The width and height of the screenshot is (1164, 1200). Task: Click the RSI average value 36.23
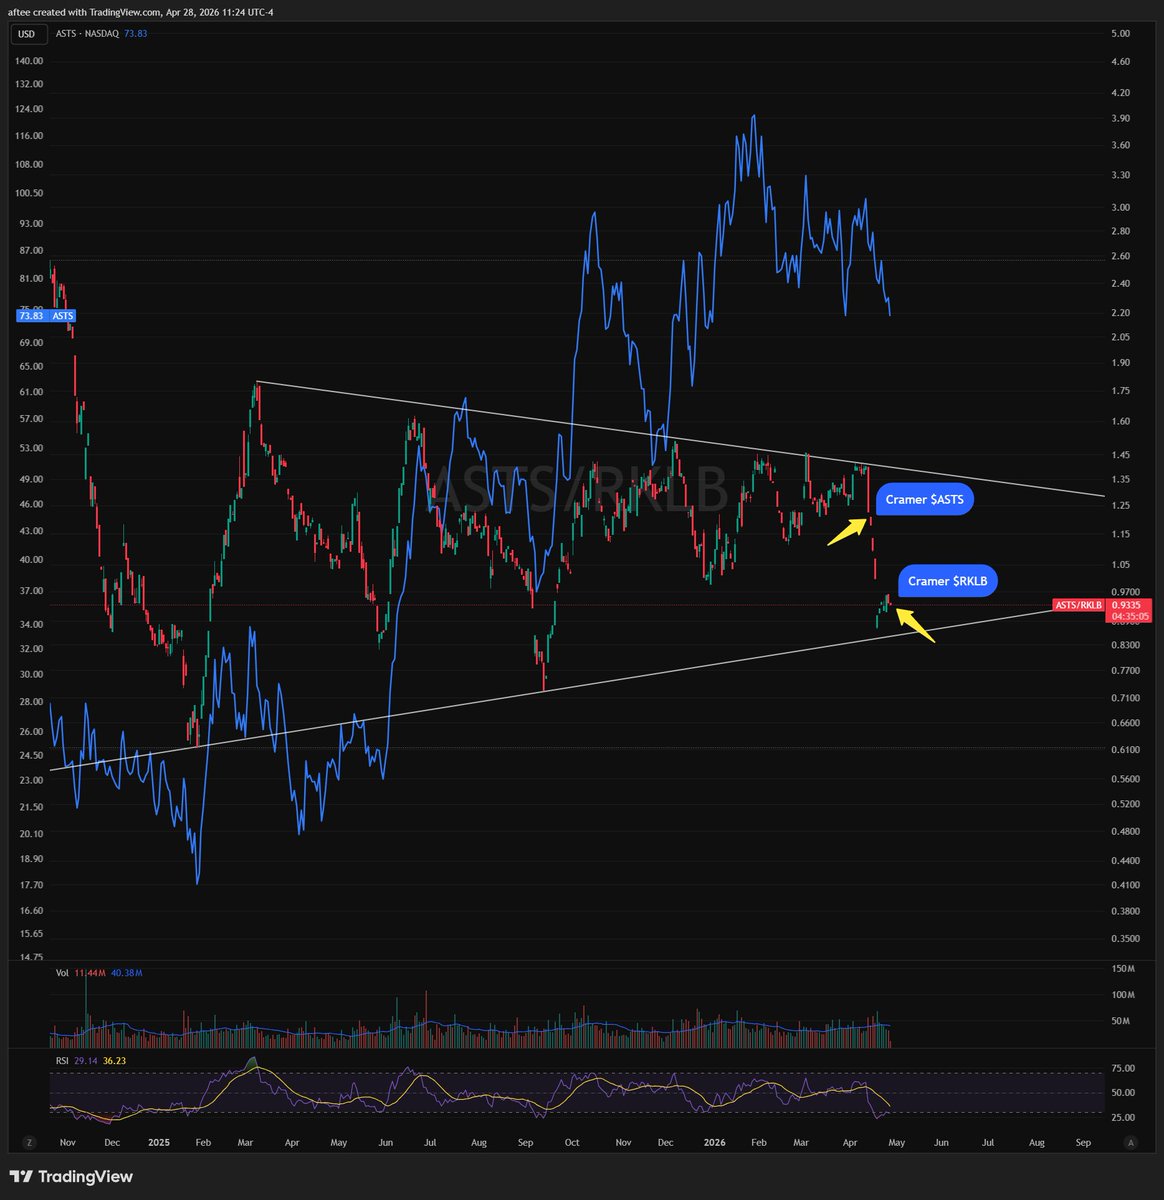pos(115,1061)
